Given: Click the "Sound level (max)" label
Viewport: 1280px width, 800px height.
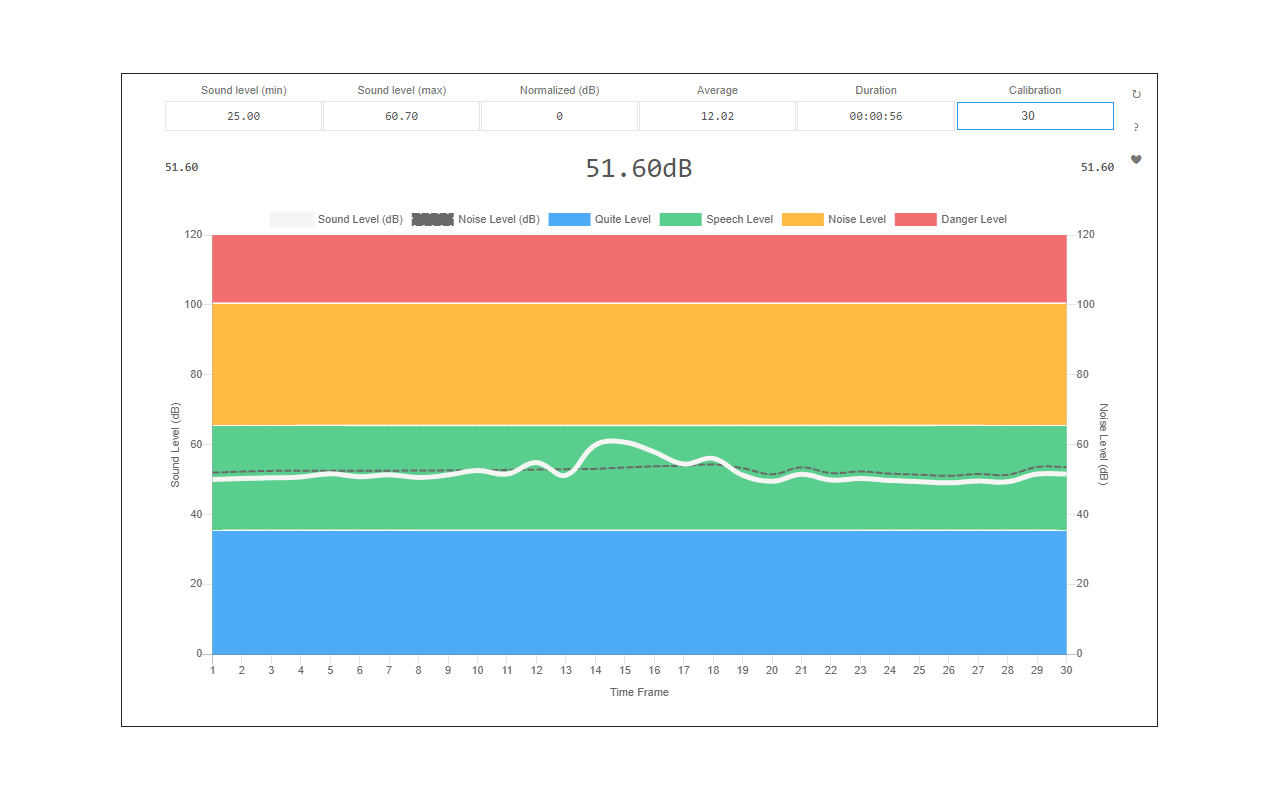Looking at the screenshot, I should [x=402, y=90].
